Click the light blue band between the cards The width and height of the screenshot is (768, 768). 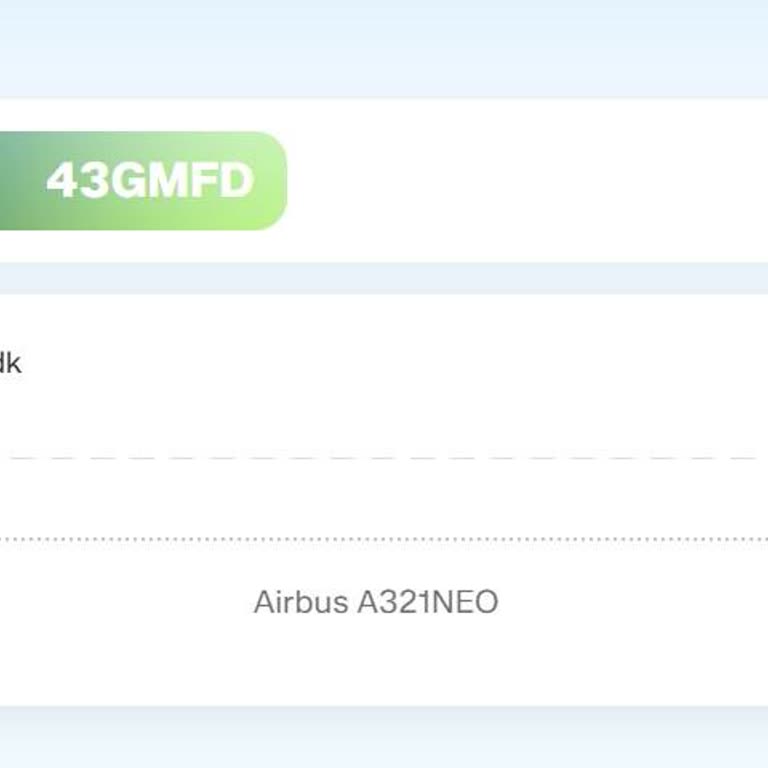pos(384,278)
